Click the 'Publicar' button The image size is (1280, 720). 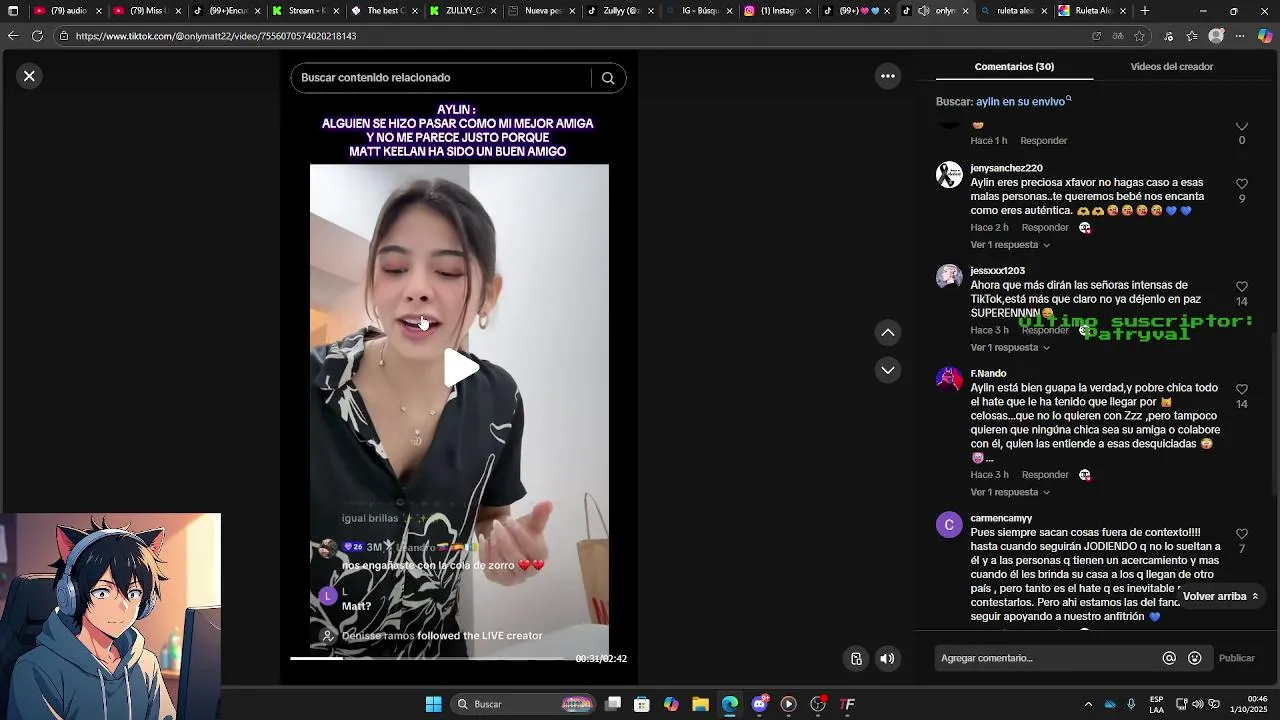[1236, 658]
